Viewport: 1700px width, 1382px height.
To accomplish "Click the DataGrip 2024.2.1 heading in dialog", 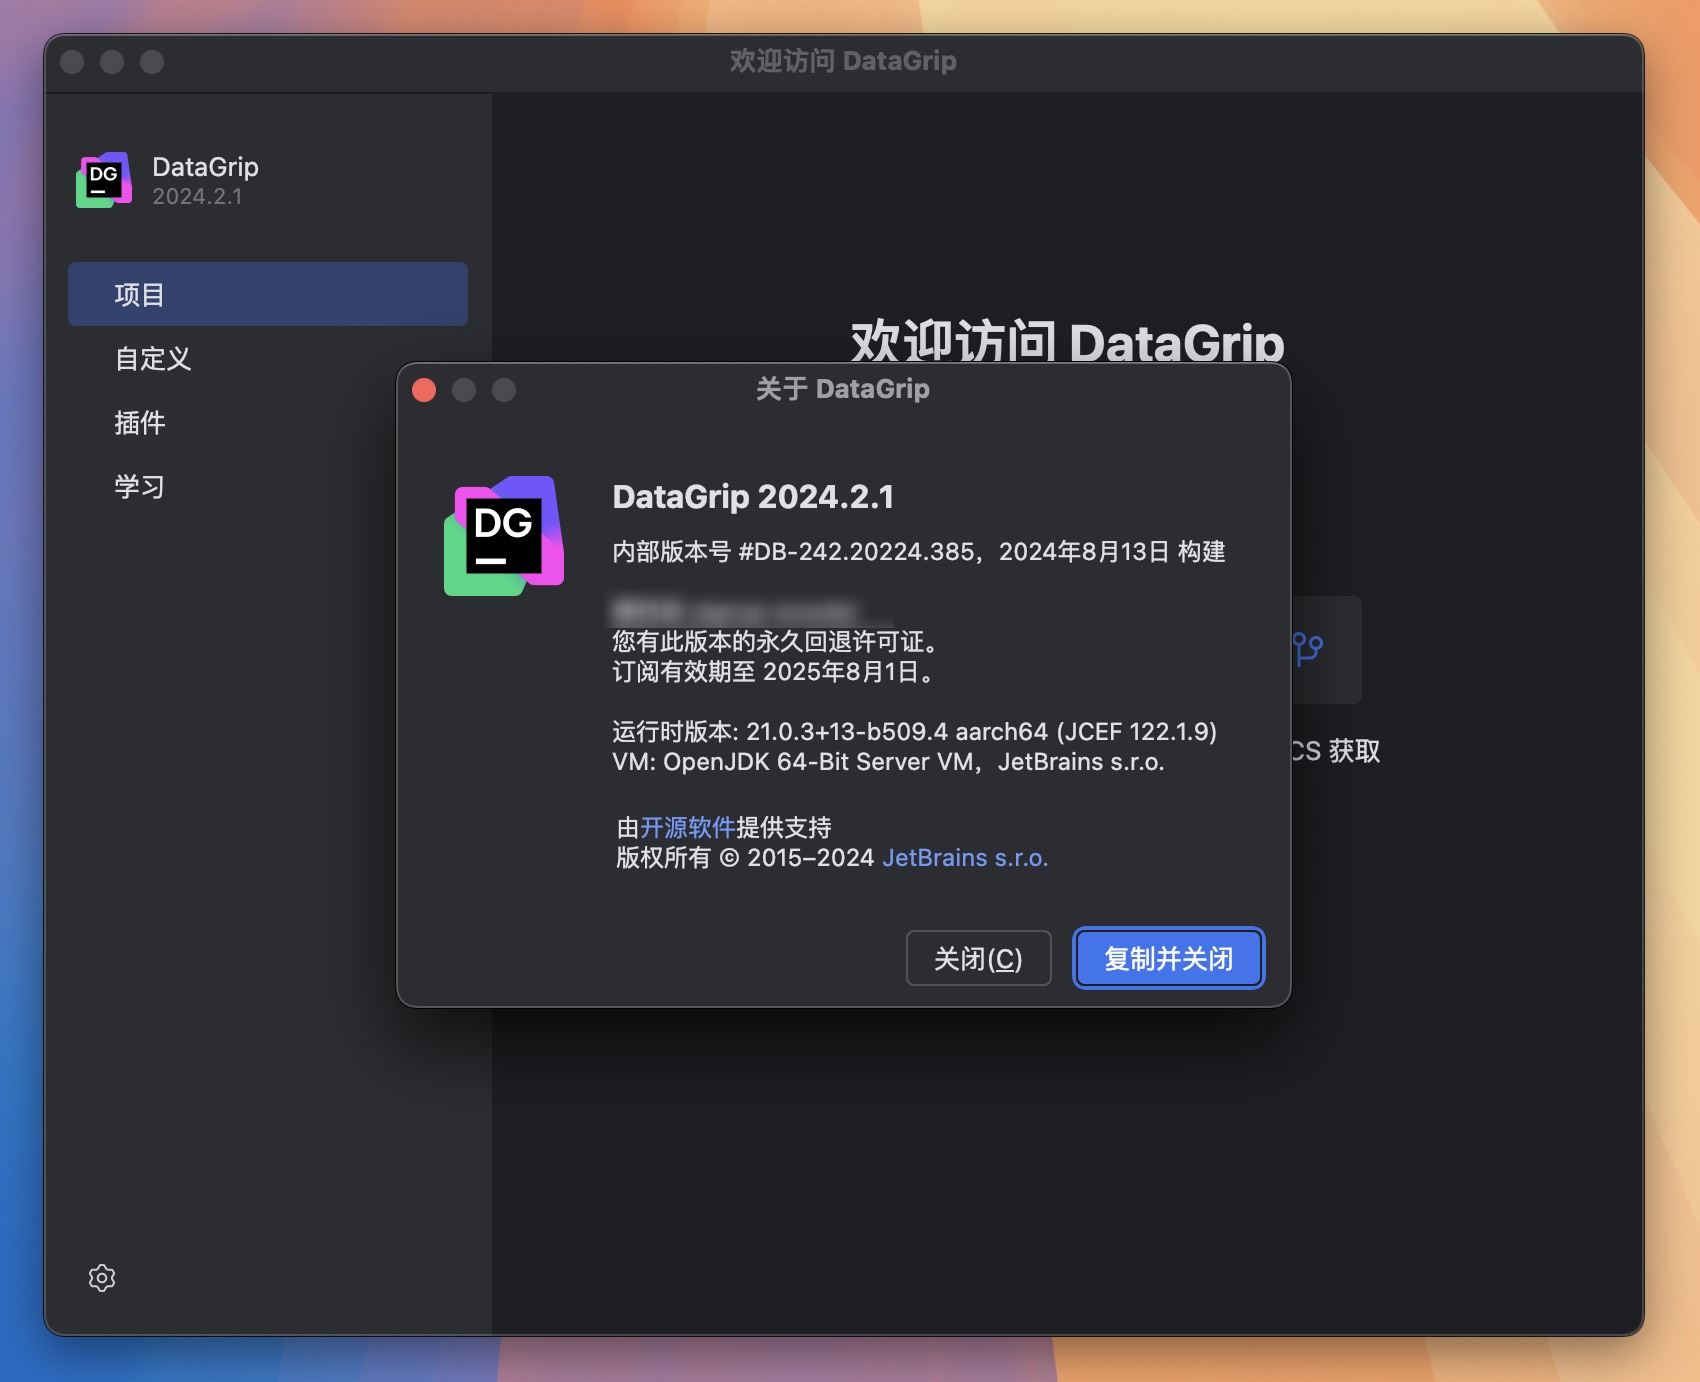I will tap(753, 496).
